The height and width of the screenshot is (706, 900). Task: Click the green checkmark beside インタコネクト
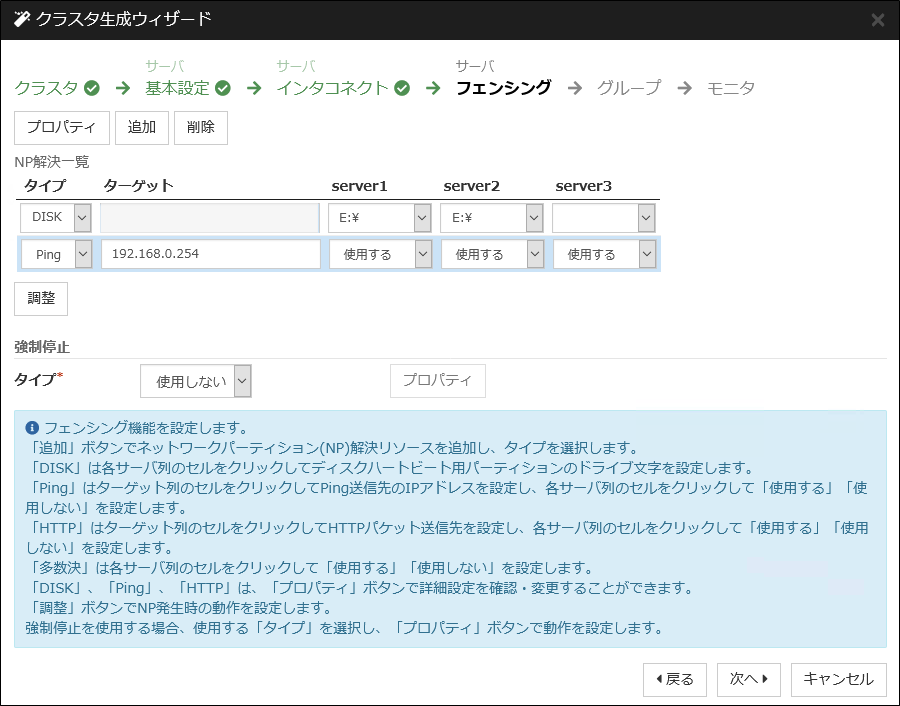coord(402,87)
